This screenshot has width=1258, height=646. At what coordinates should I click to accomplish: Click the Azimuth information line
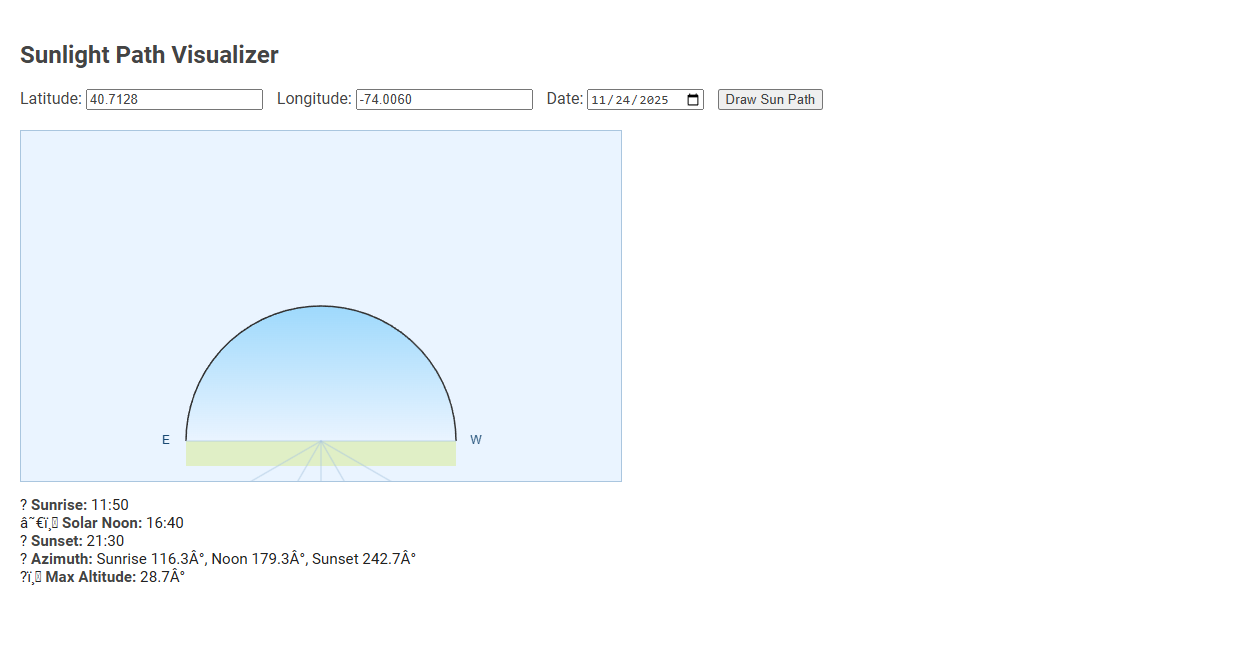tap(218, 558)
